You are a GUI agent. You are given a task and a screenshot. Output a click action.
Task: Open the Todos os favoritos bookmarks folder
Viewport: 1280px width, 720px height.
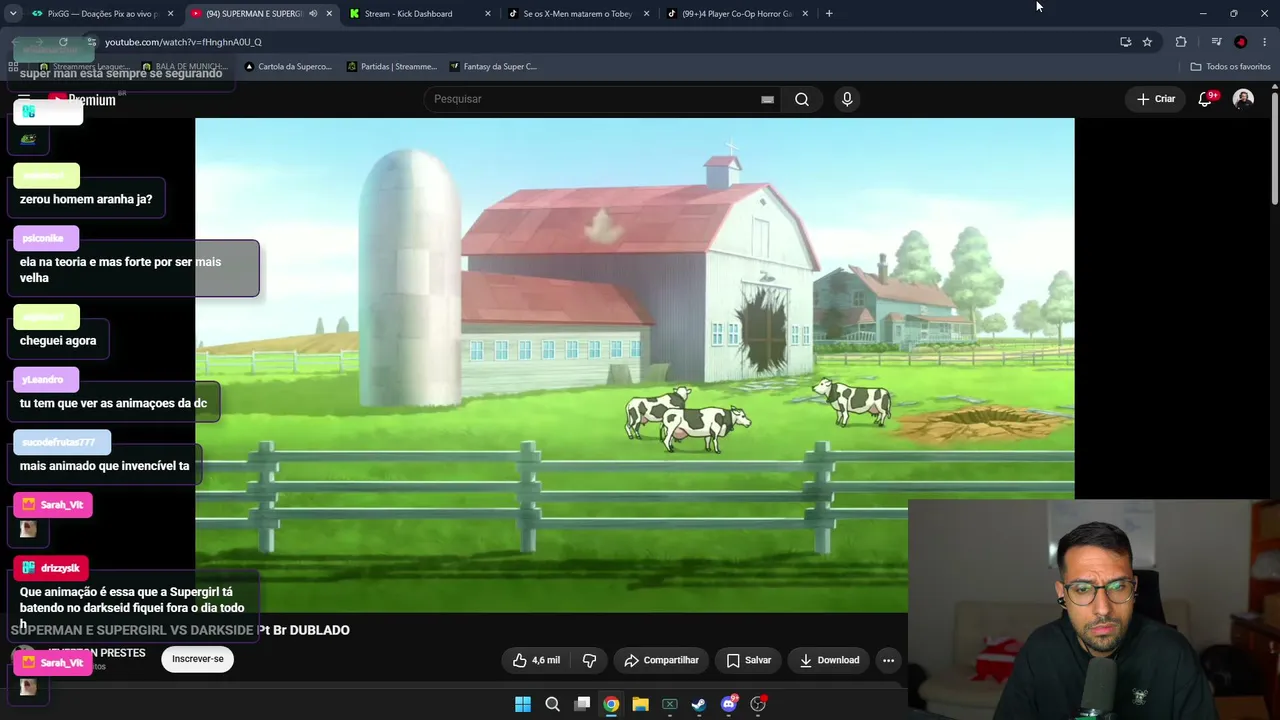click(1230, 67)
